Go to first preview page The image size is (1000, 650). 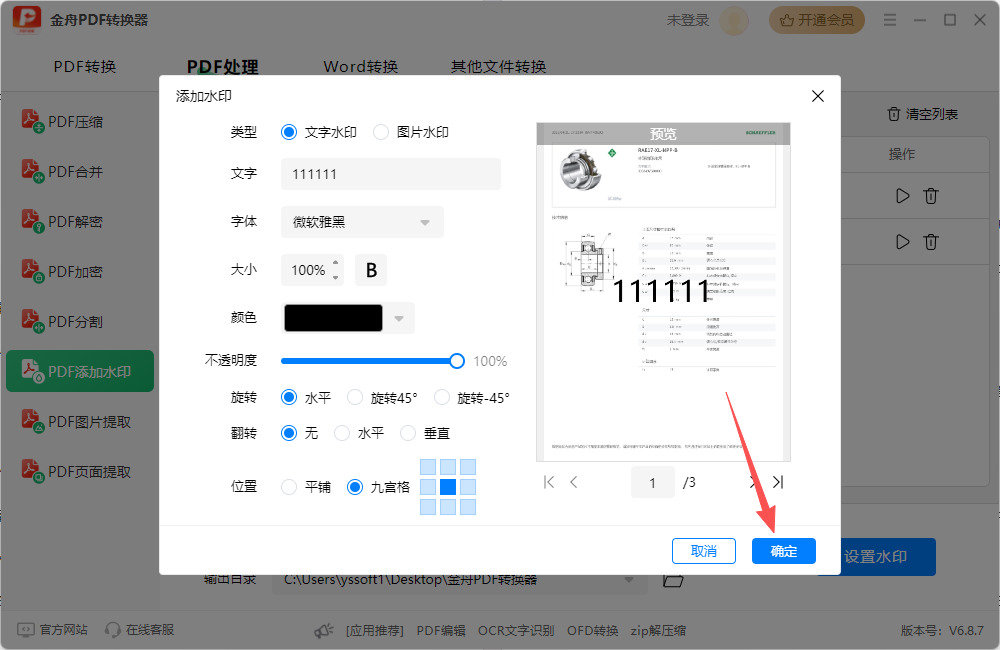pos(548,482)
